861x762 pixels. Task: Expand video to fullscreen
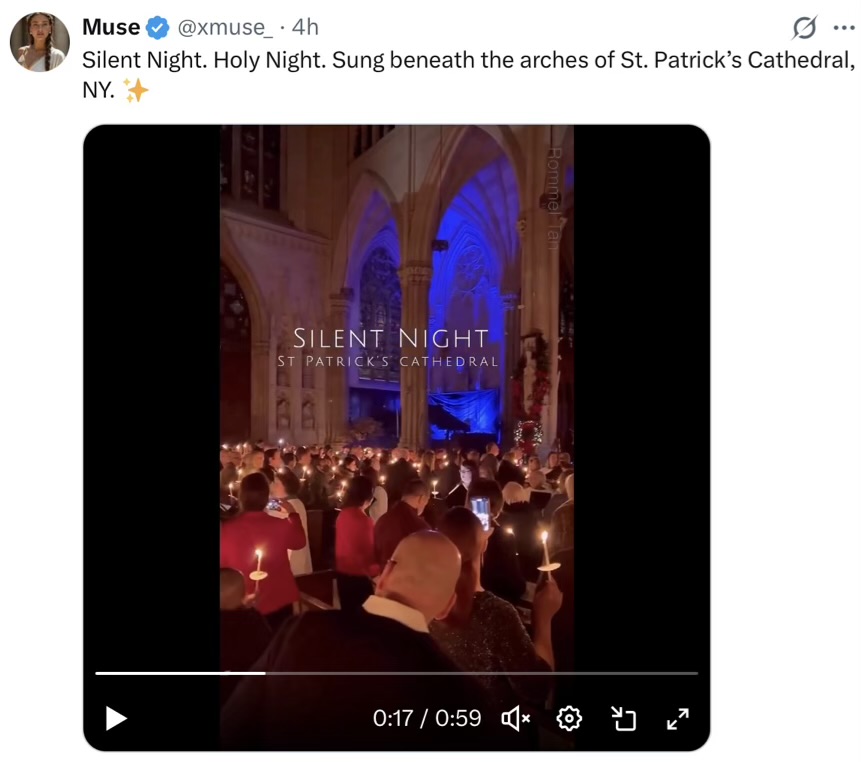click(x=677, y=718)
